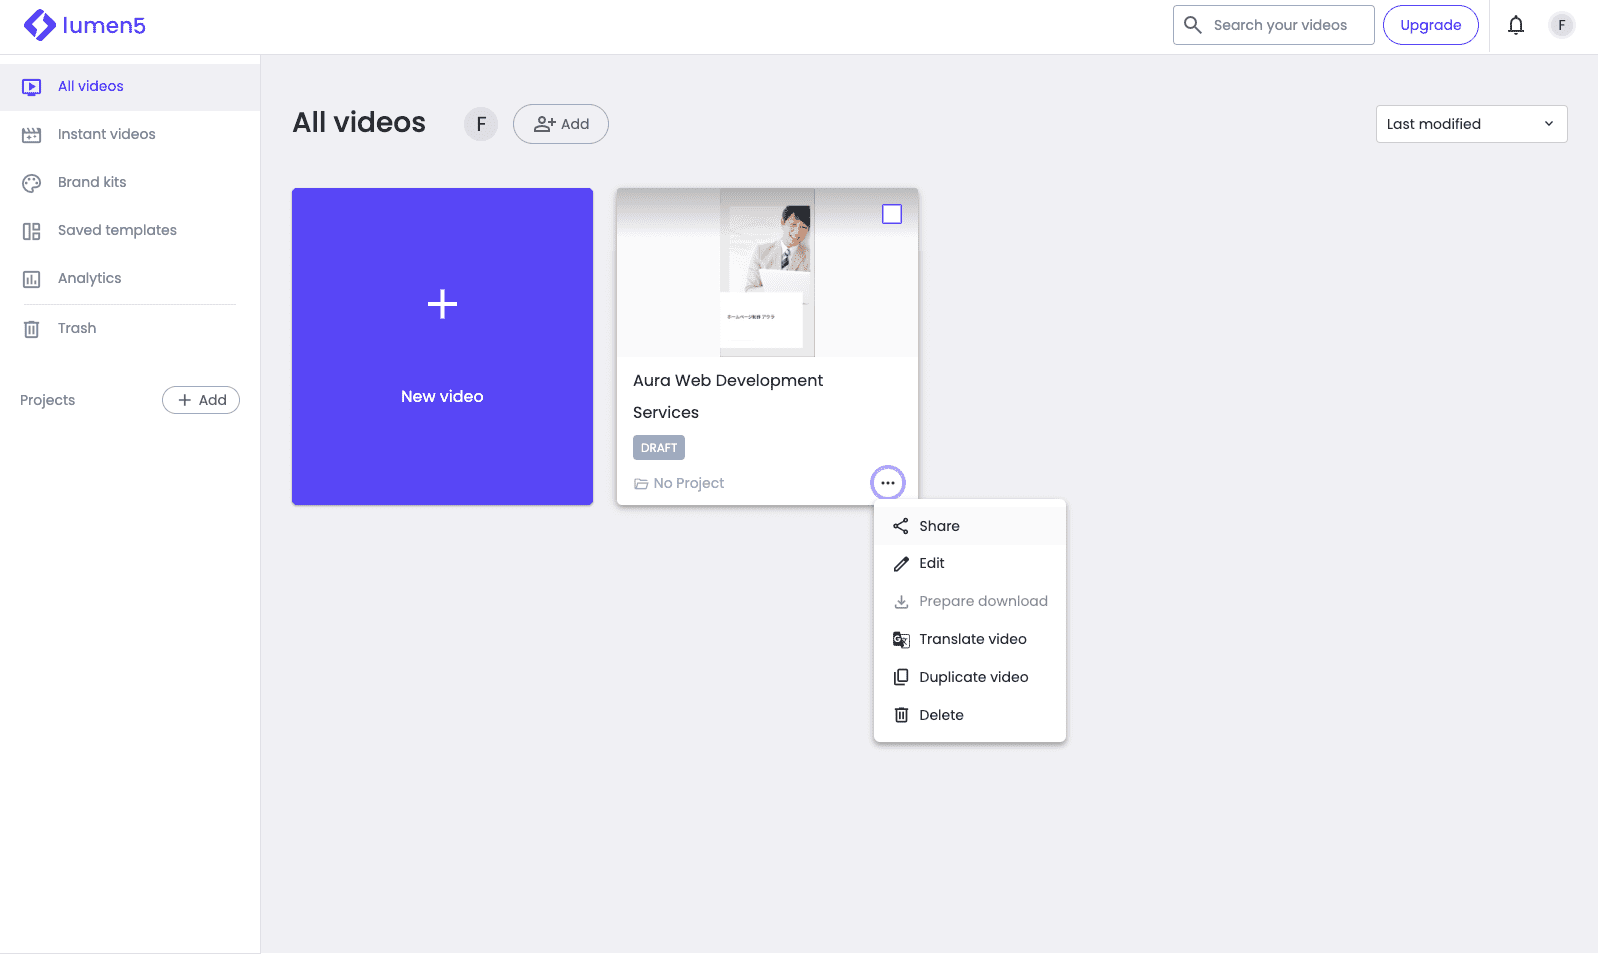The width and height of the screenshot is (1598, 955).
Task: Open Brand kits from sidebar
Action: tap(92, 182)
